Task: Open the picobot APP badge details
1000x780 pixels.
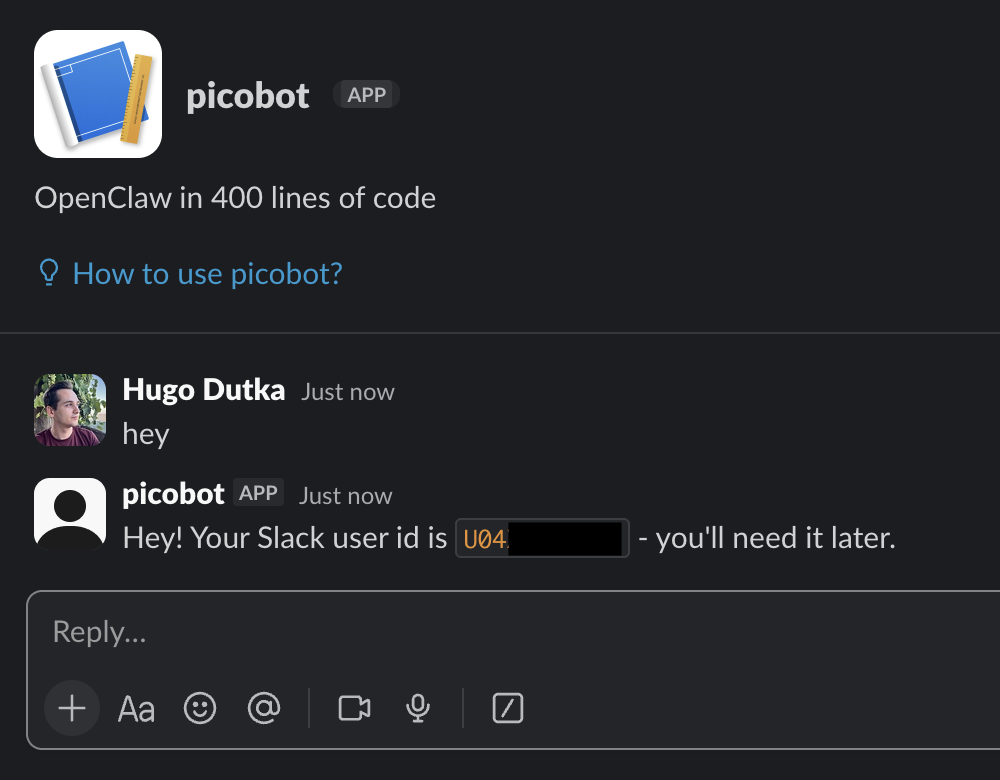Action: 365,94
